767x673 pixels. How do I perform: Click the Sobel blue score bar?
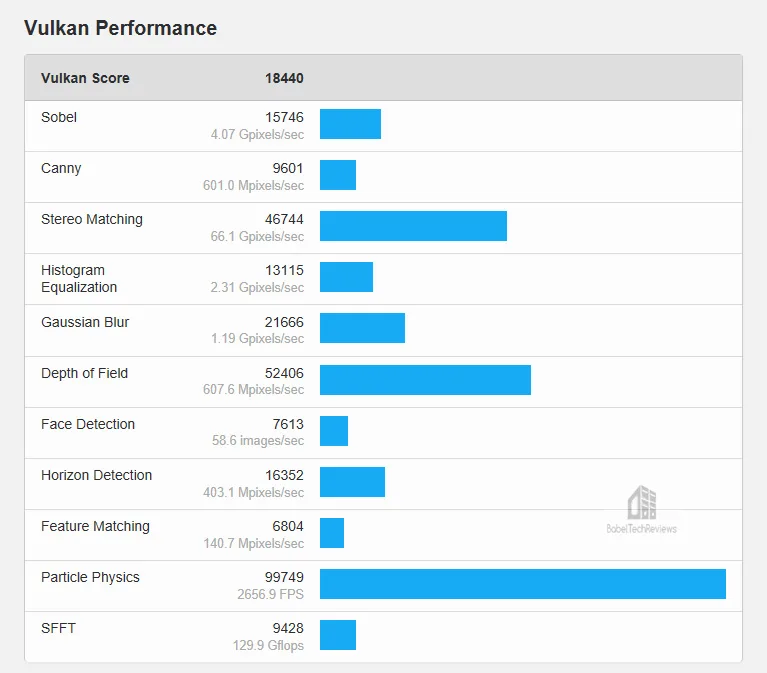click(x=350, y=124)
